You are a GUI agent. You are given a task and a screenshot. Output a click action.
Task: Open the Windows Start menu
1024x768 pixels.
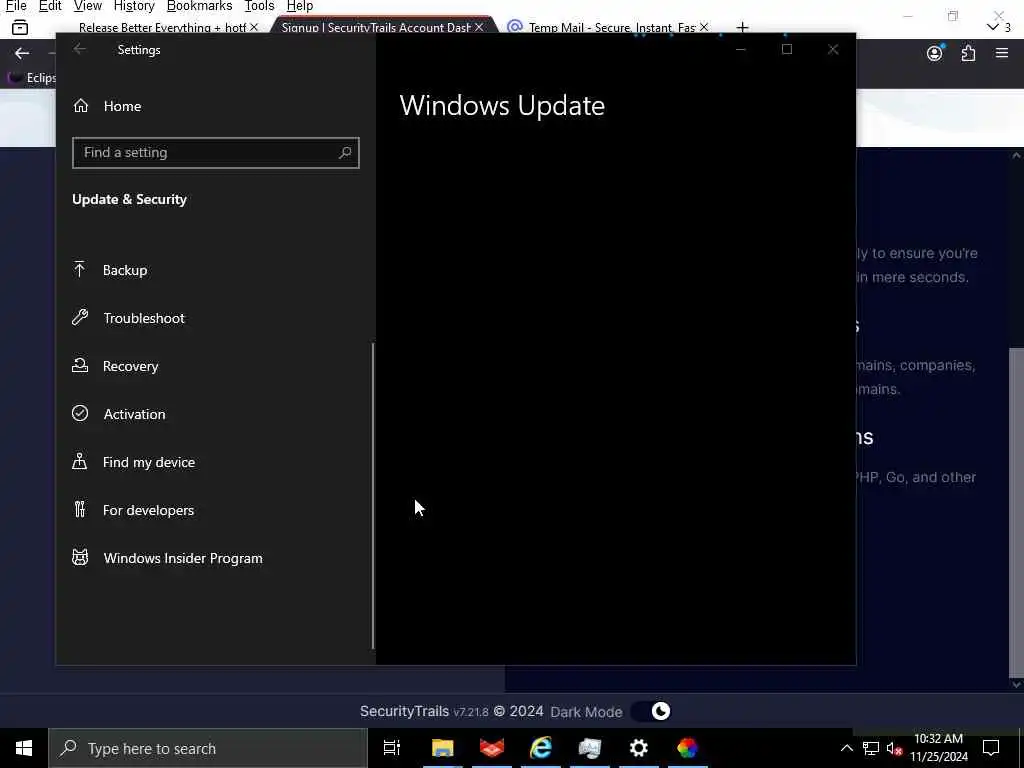click(x=24, y=748)
